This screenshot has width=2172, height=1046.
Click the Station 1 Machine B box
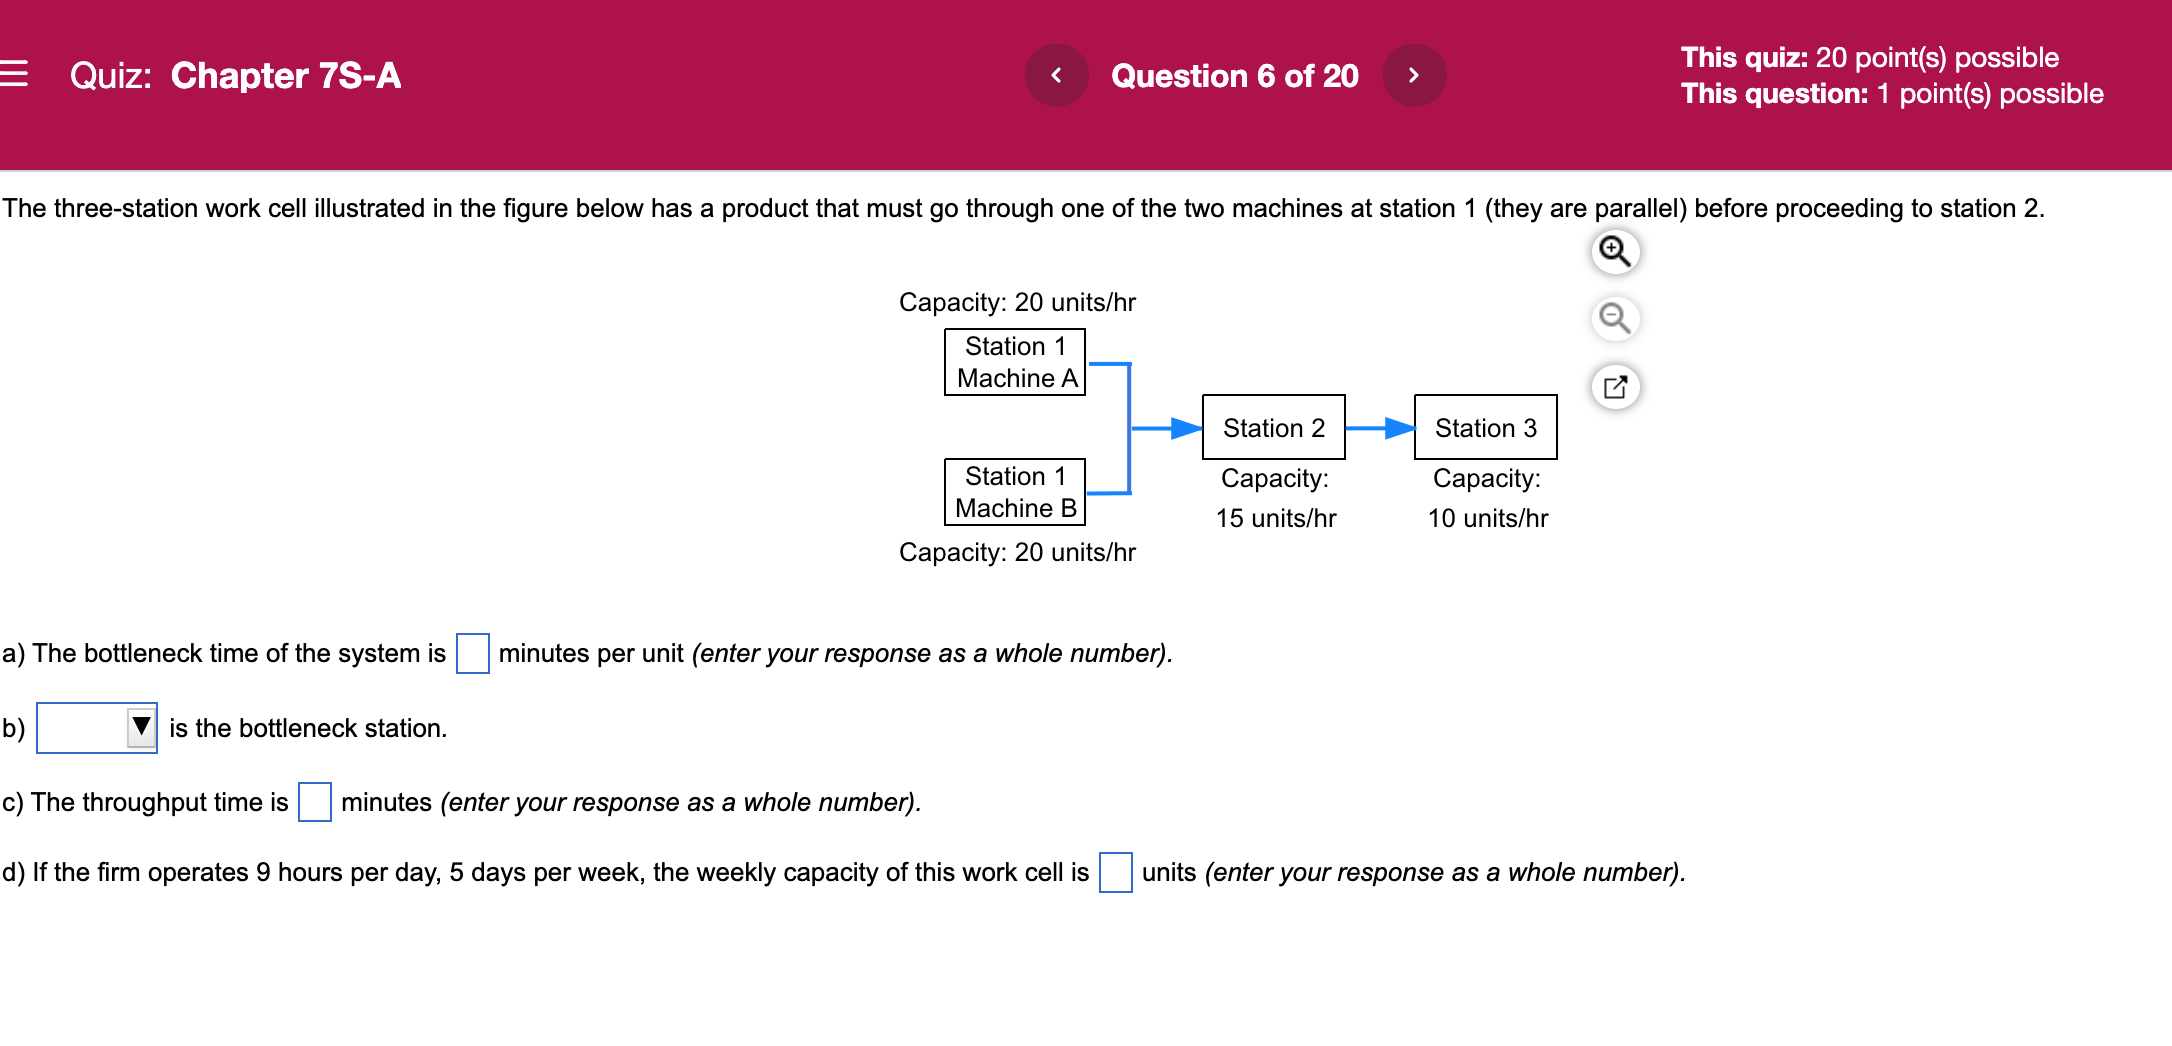coord(1013,491)
